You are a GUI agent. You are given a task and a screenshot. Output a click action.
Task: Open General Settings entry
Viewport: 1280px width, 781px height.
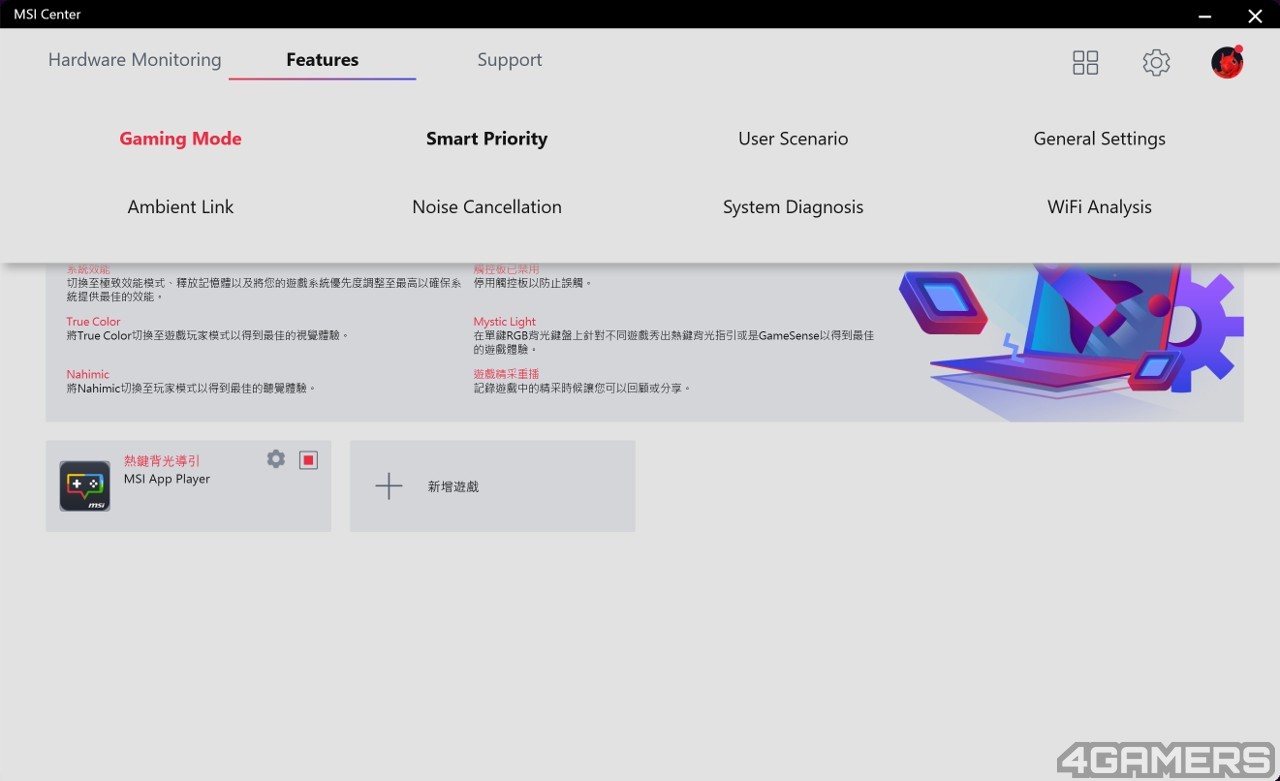(x=1100, y=139)
